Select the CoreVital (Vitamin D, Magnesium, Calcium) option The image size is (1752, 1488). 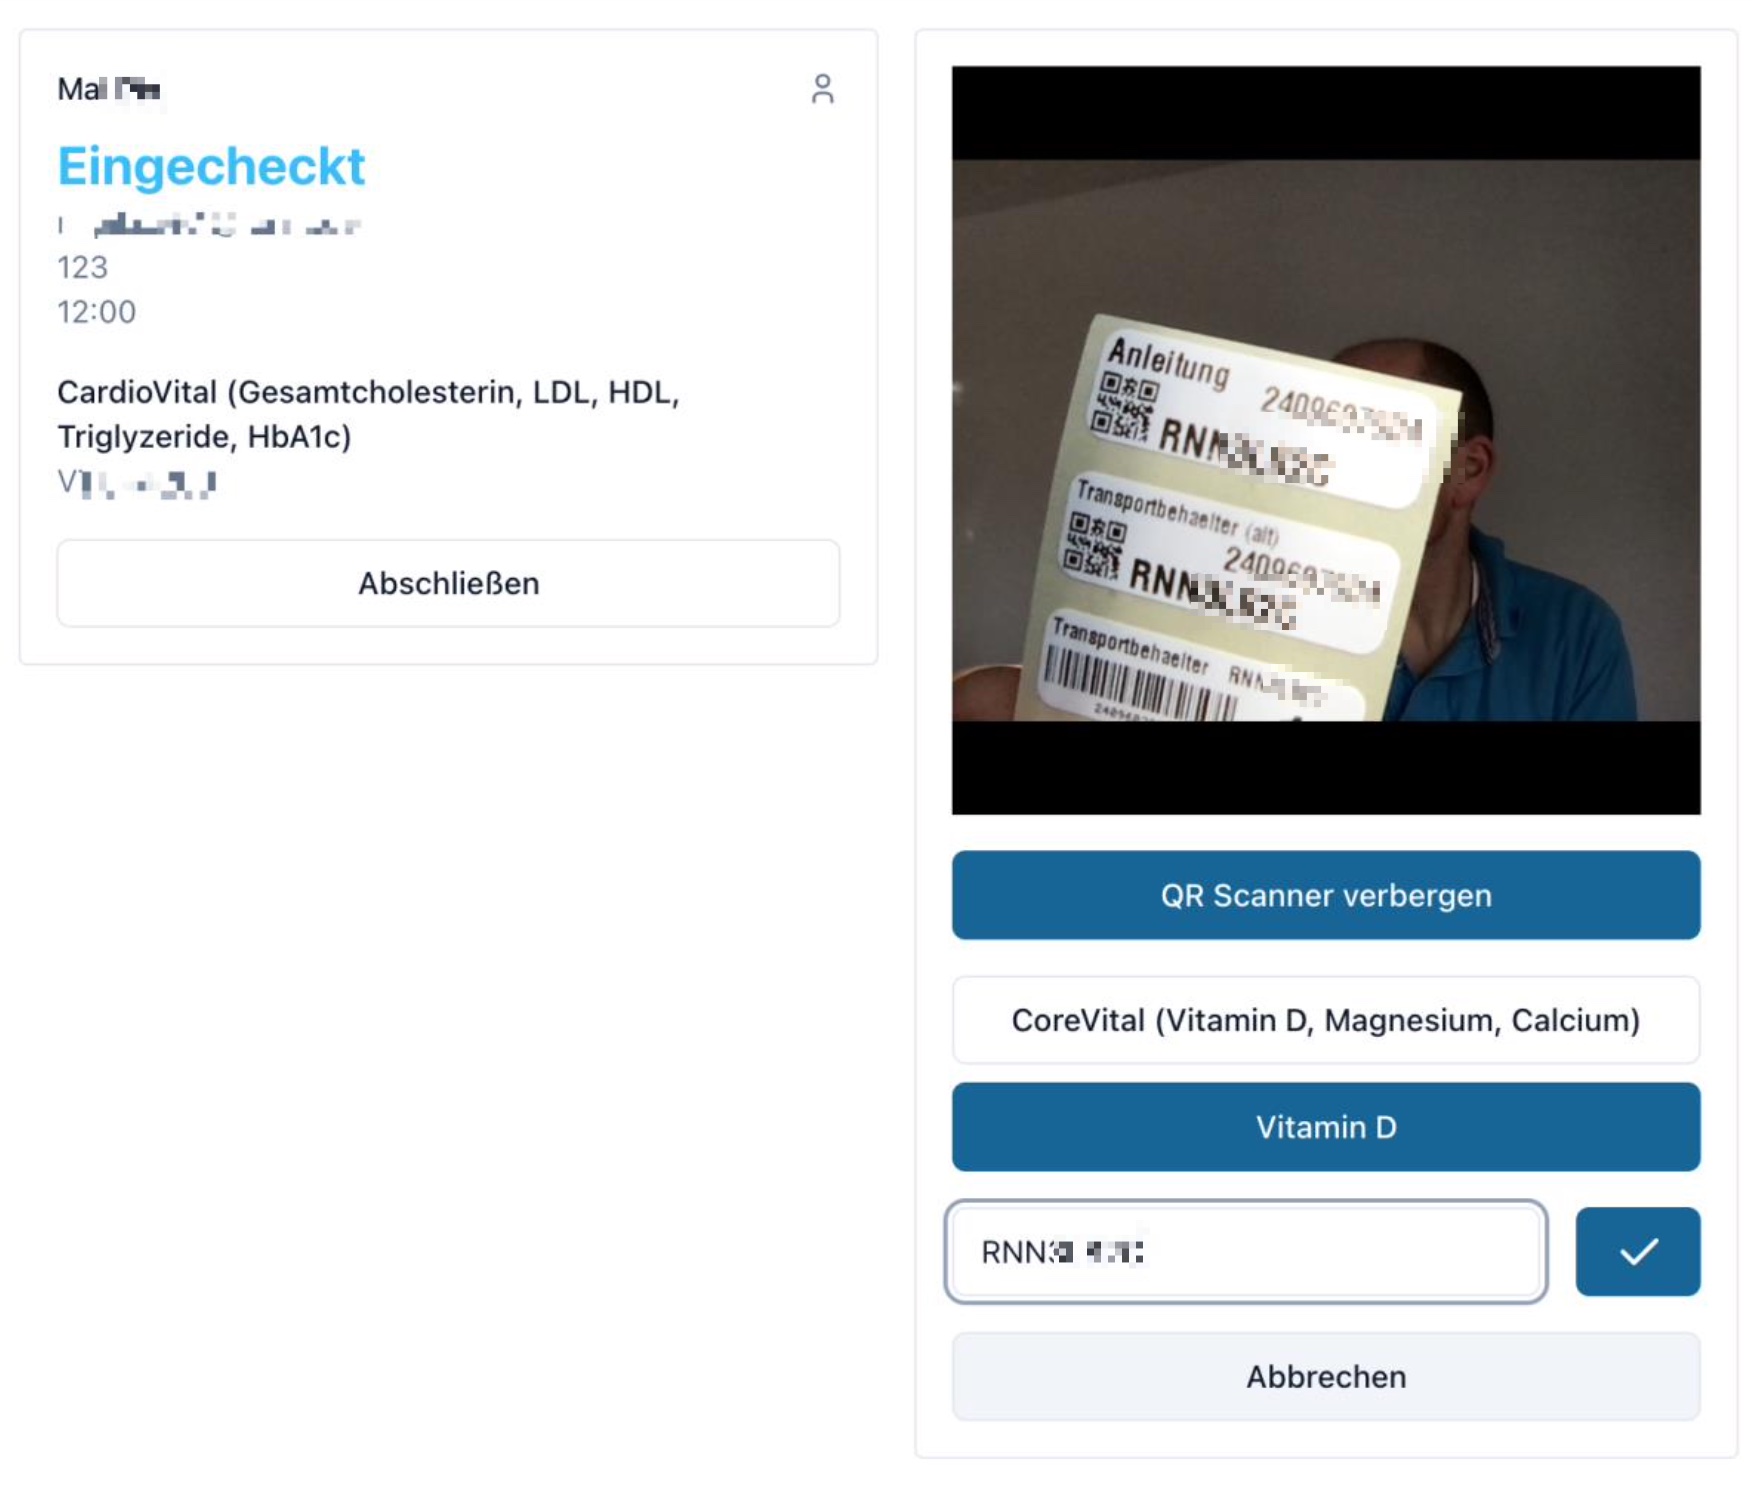pyautogui.click(x=1325, y=1020)
